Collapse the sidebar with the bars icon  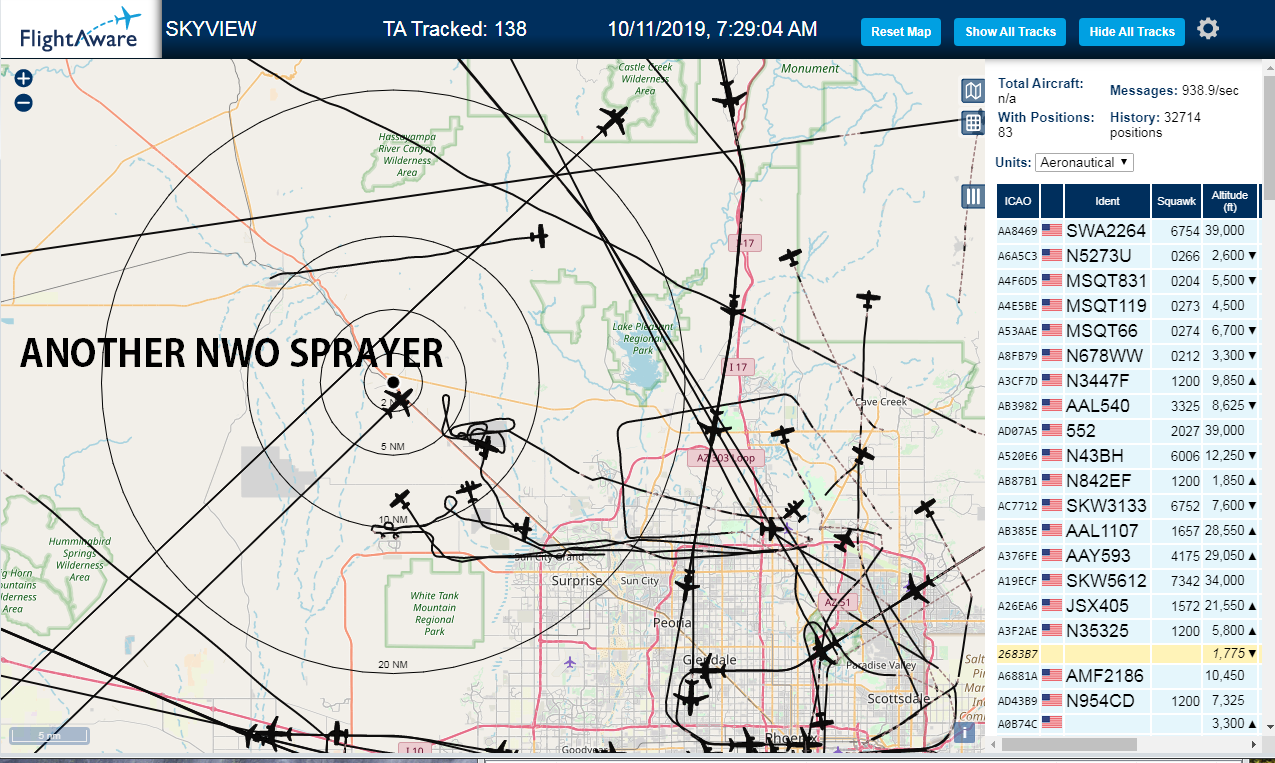click(973, 196)
